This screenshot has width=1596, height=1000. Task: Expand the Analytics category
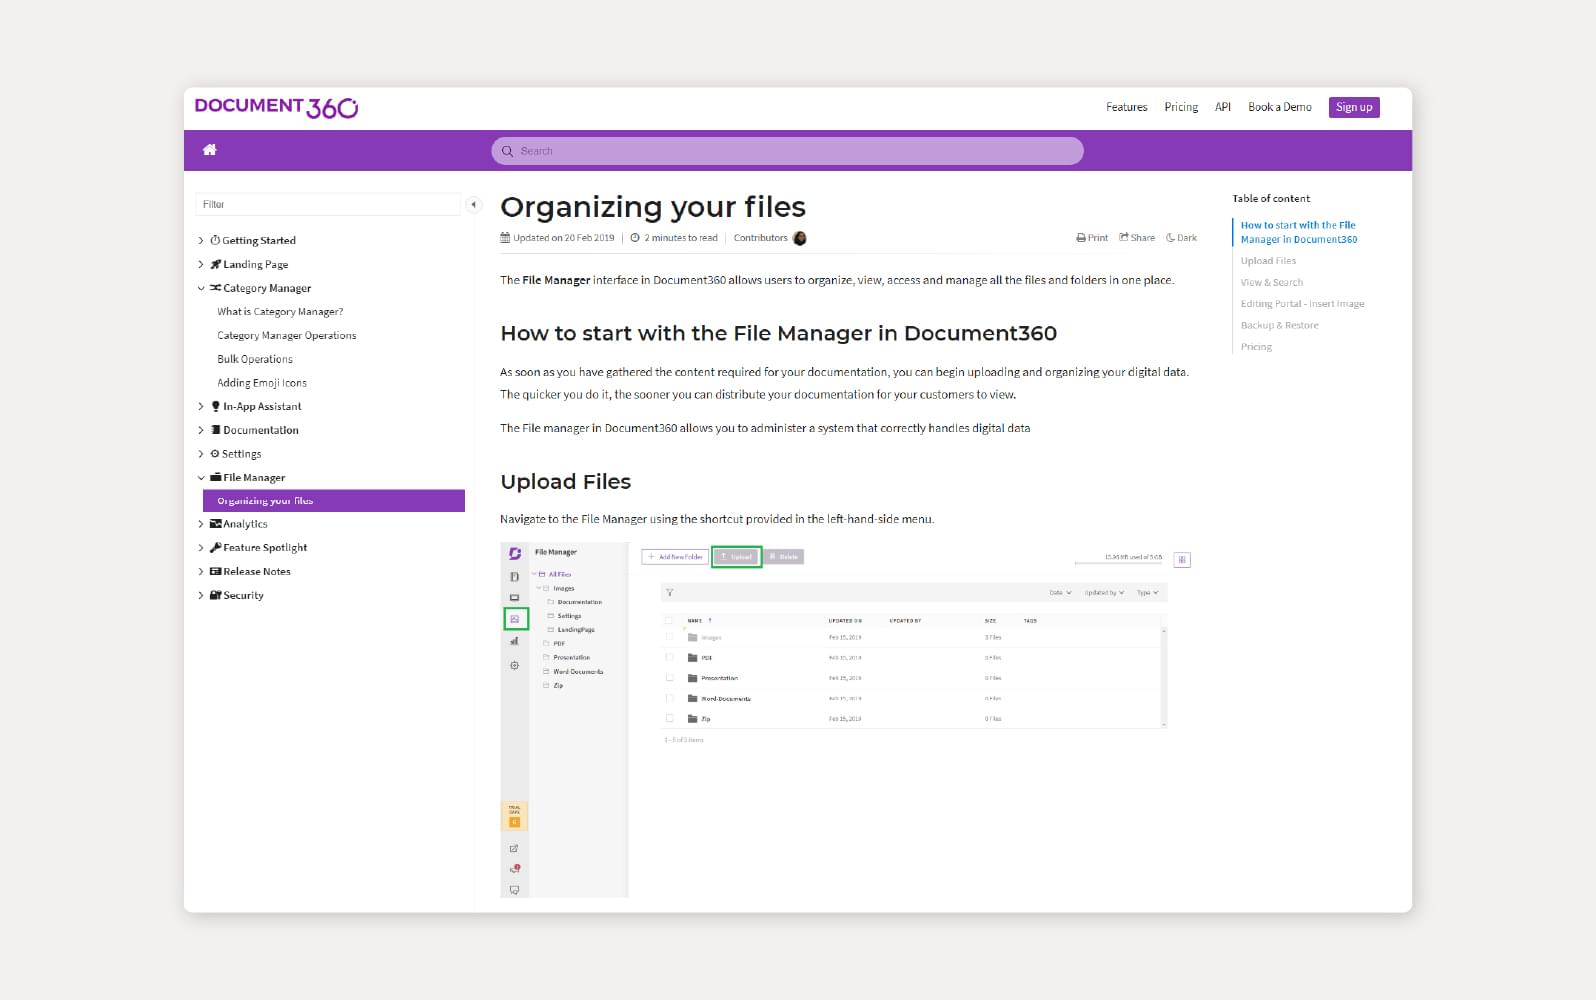(201, 524)
